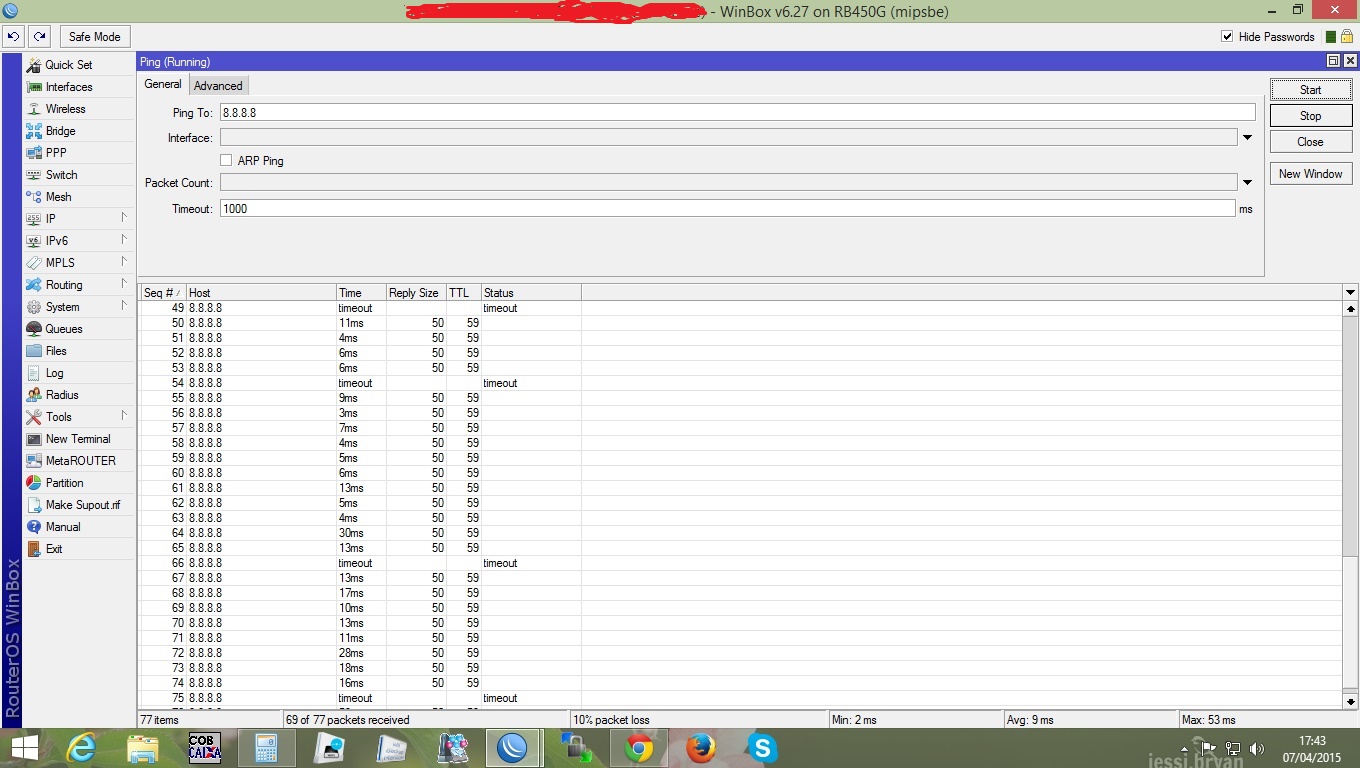Click Make Supout.rif in the sidebar

coord(78,505)
